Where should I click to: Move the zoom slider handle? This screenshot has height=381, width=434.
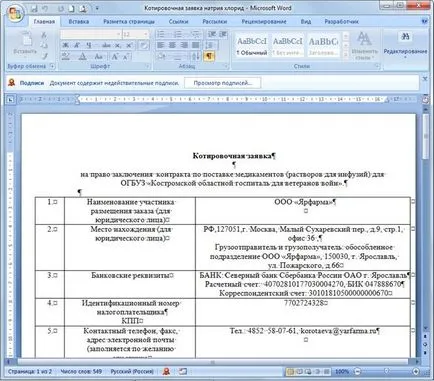click(x=386, y=371)
